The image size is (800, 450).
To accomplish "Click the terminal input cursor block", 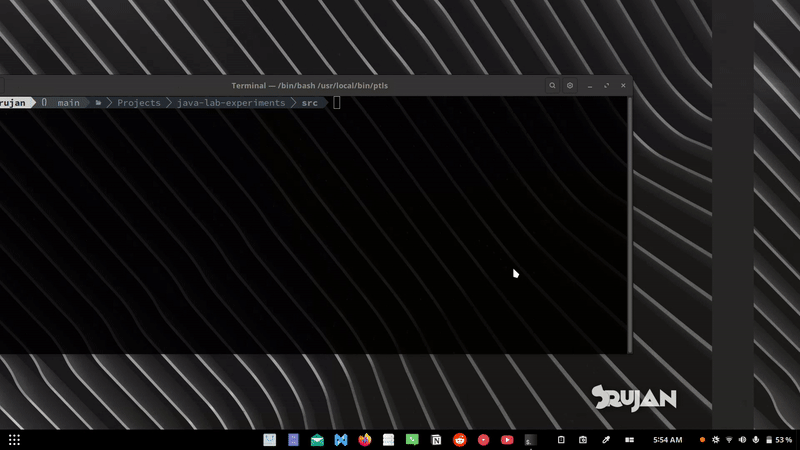I will 337,103.
